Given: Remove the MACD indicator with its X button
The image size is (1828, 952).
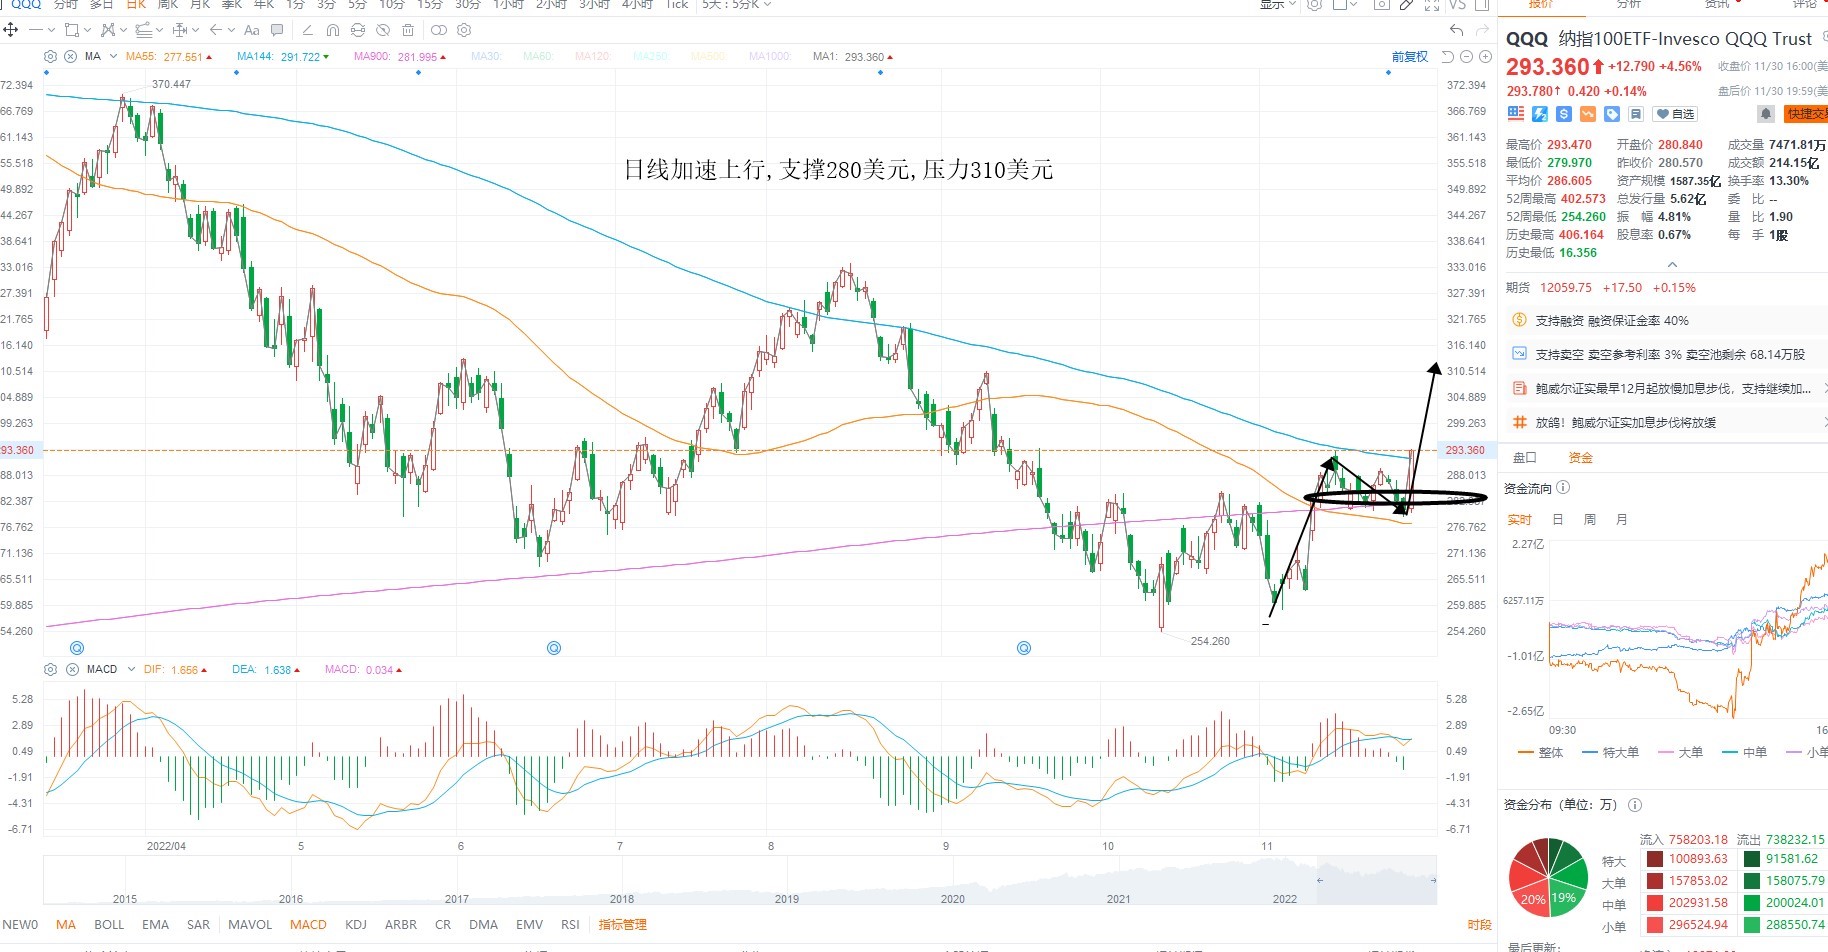Looking at the screenshot, I should pos(71,669).
